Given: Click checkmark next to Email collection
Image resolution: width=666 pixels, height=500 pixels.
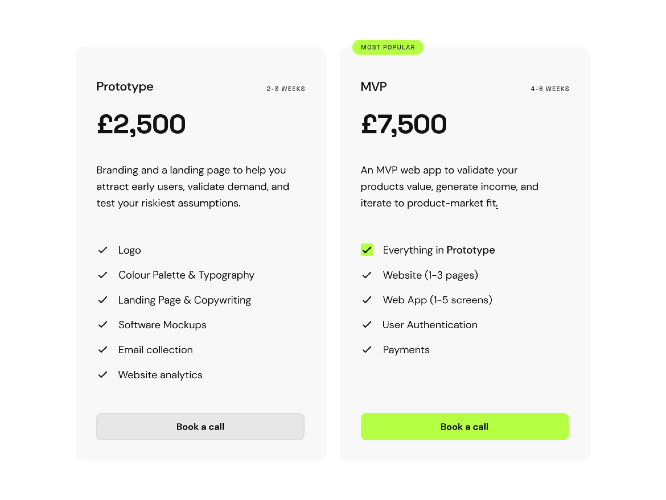Looking at the screenshot, I should (x=102, y=350).
